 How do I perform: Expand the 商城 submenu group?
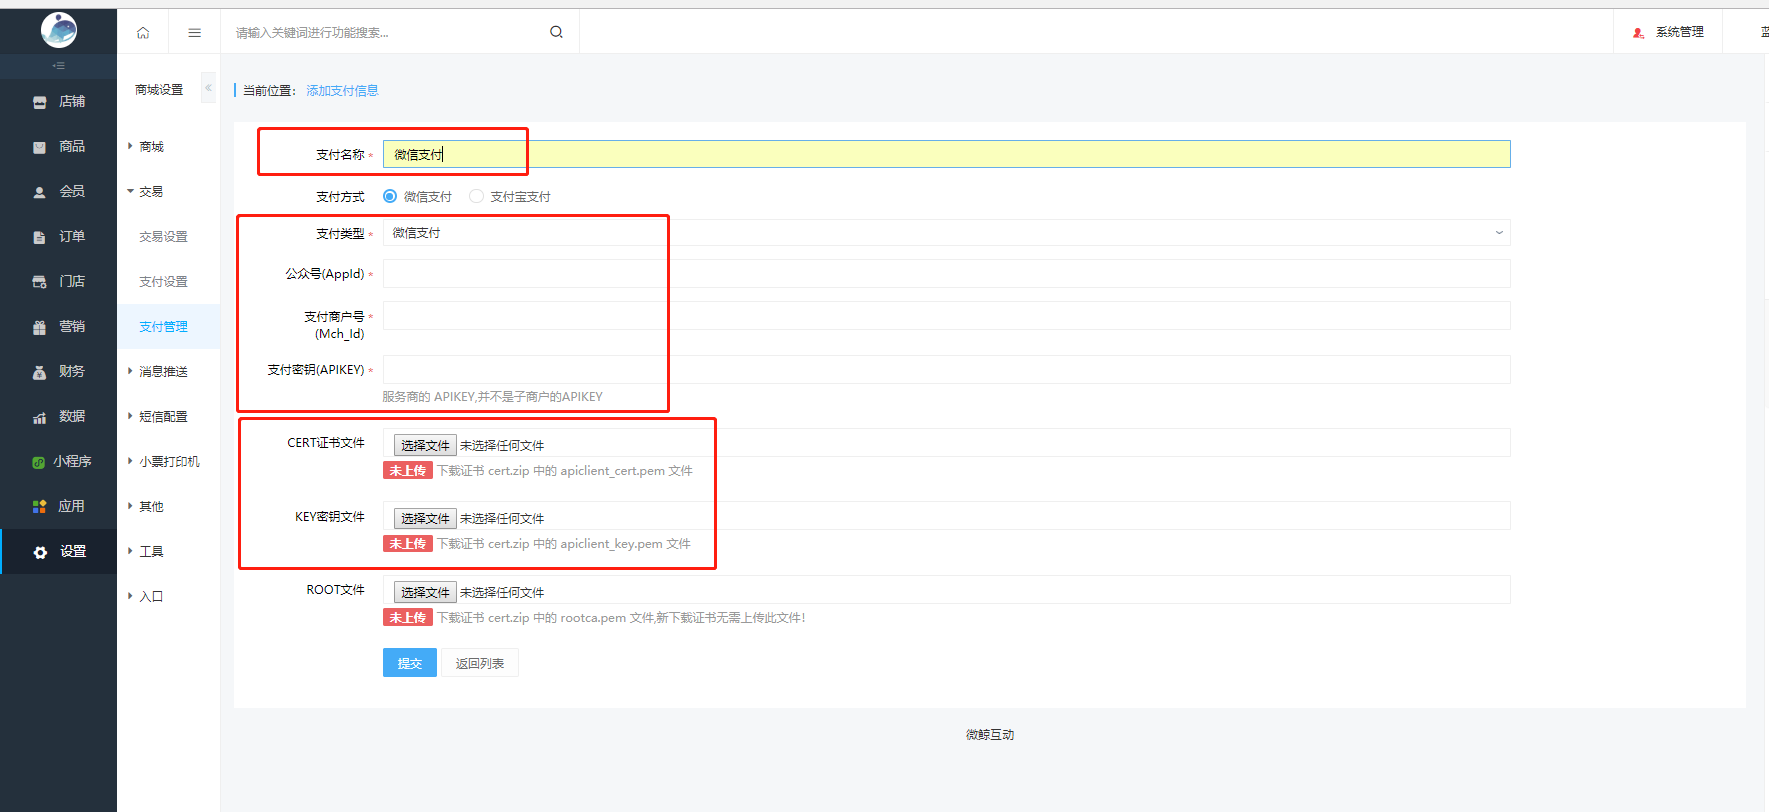pos(151,147)
